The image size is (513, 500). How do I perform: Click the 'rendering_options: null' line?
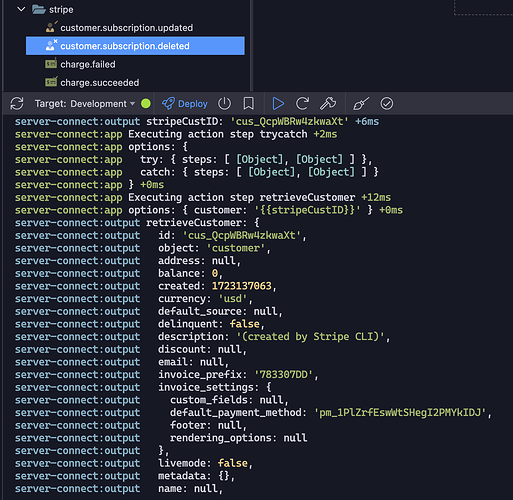click(x=161, y=438)
